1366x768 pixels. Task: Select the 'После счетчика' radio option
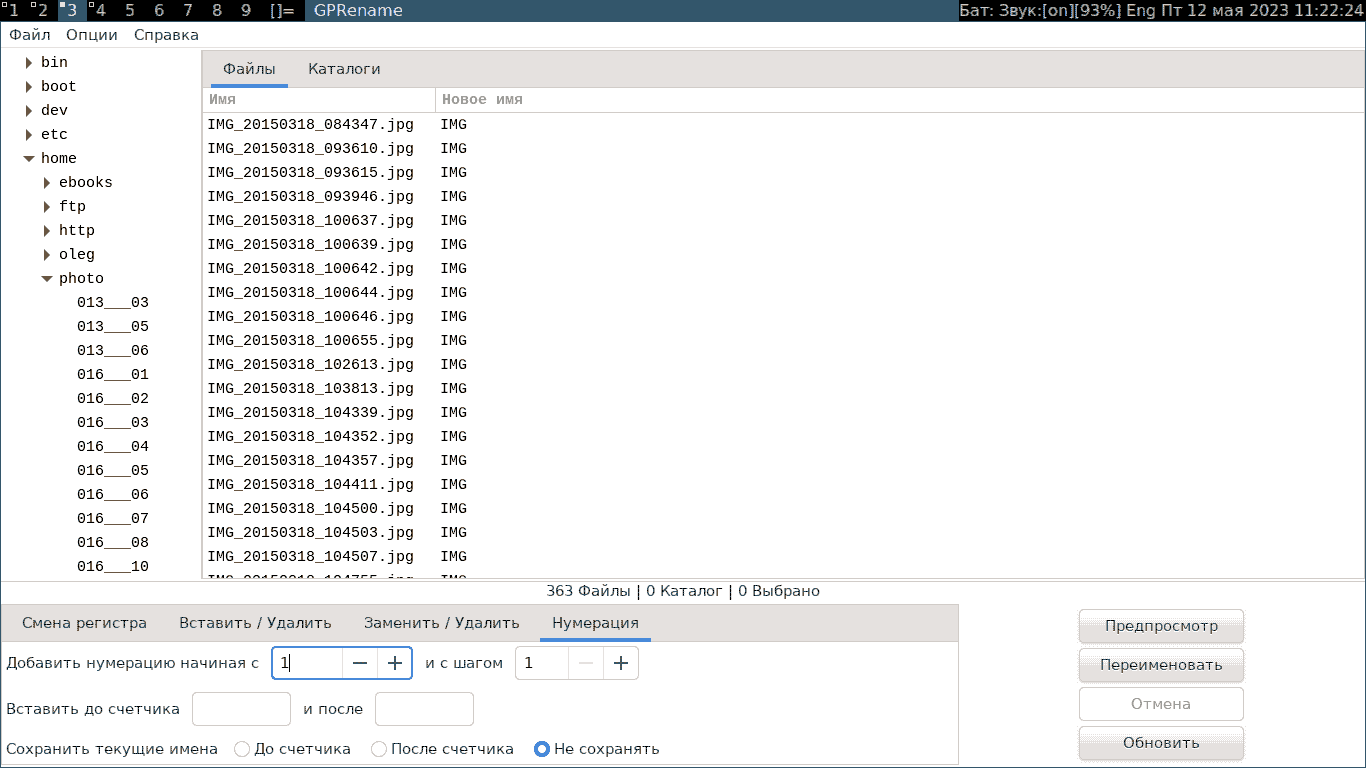379,749
